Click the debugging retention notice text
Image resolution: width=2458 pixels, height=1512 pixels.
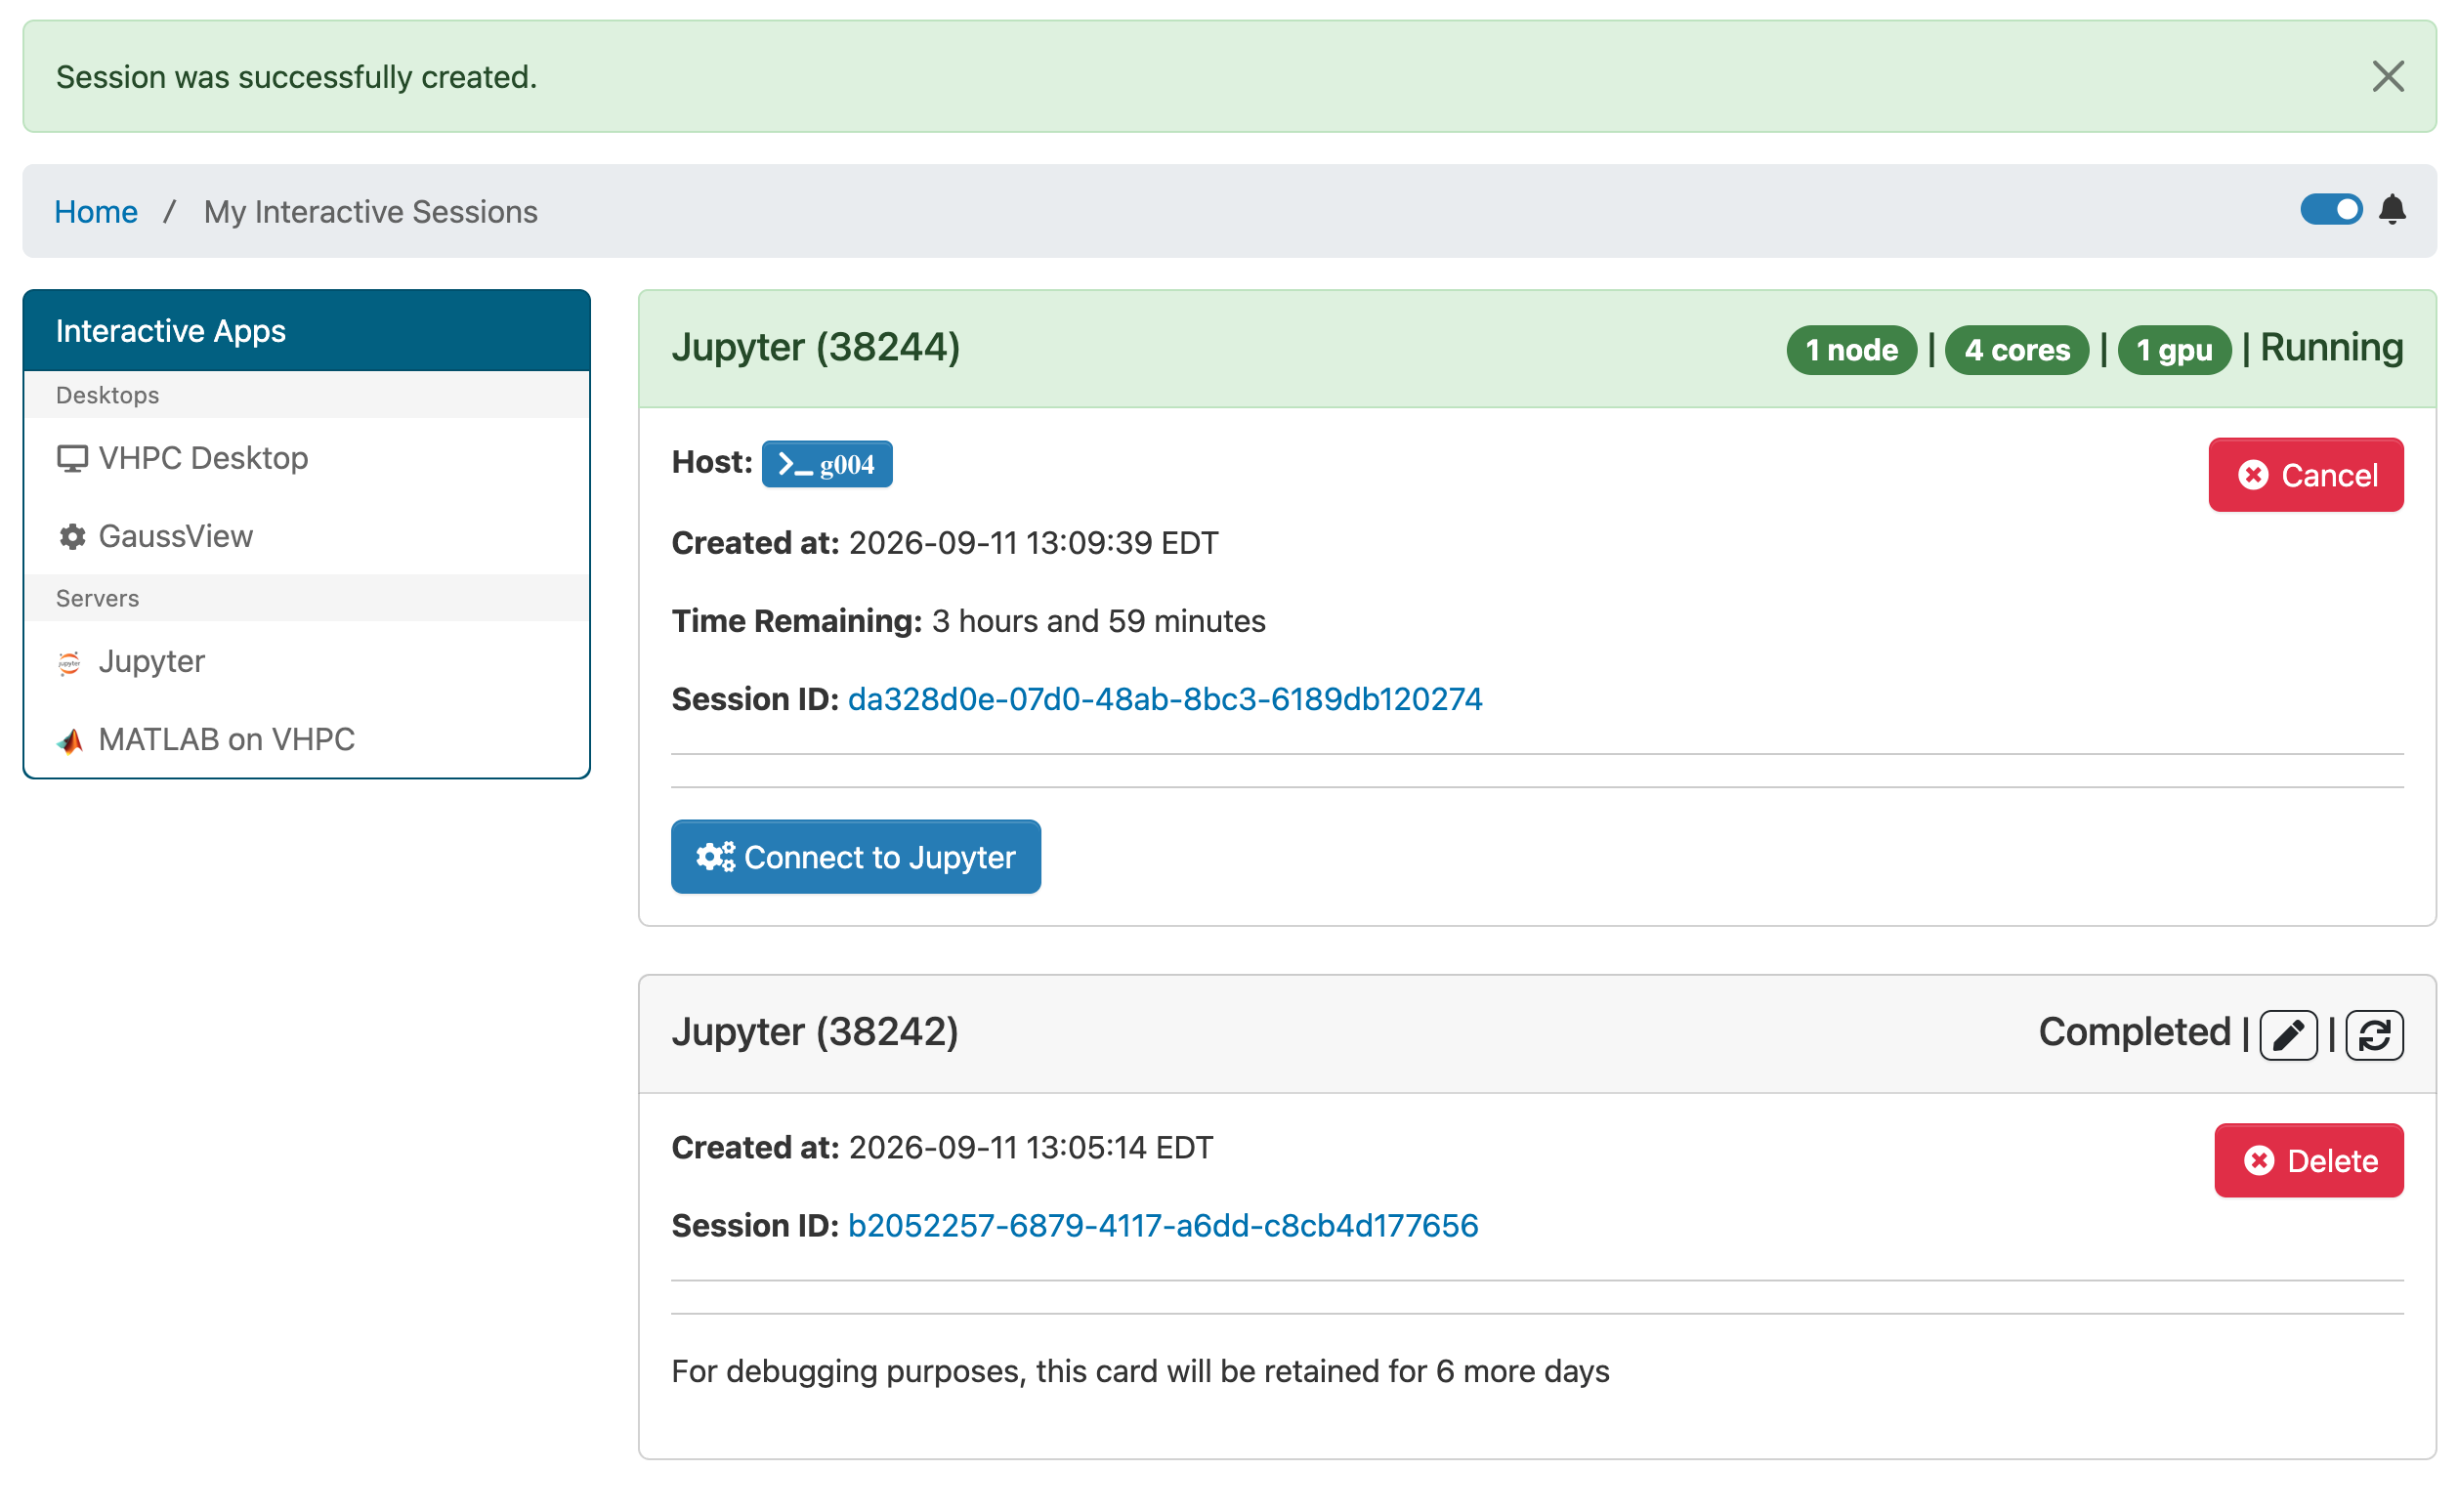(x=1140, y=1372)
